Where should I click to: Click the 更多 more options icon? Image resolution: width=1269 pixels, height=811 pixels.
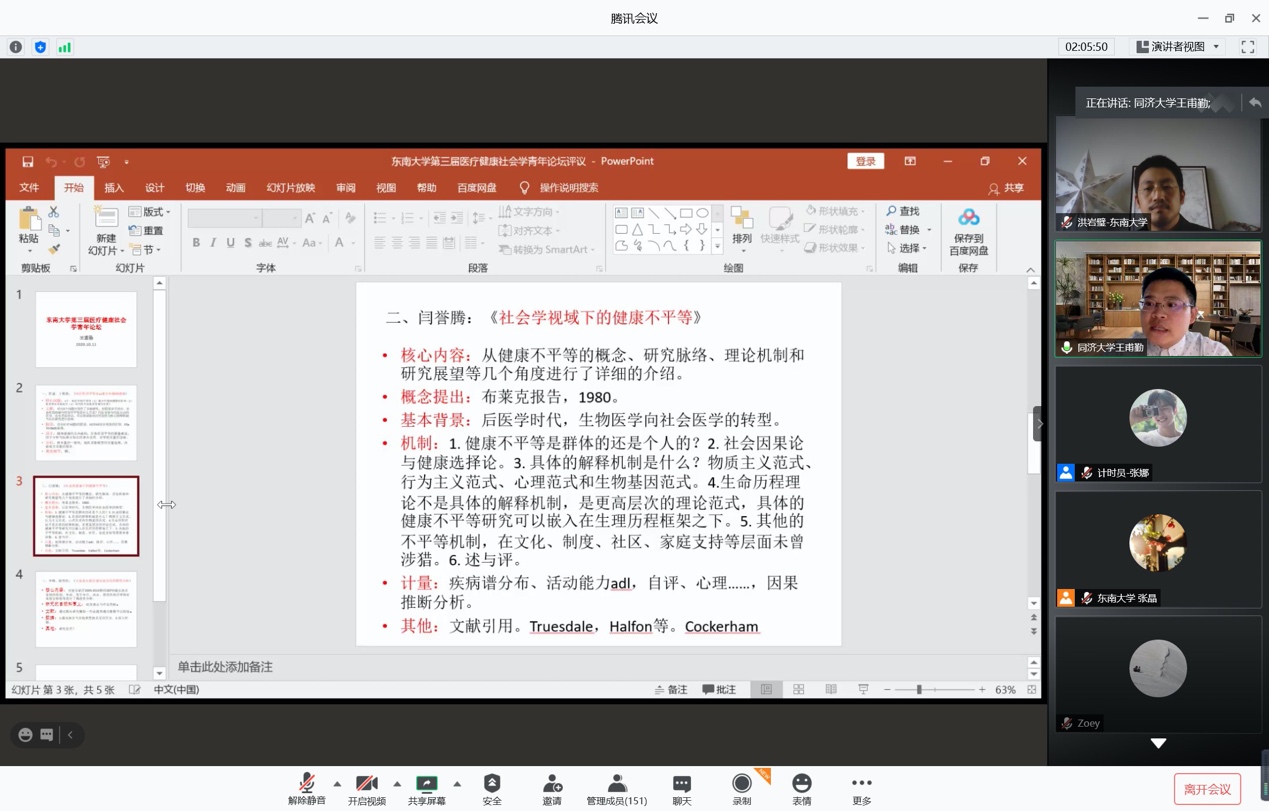tap(861, 788)
